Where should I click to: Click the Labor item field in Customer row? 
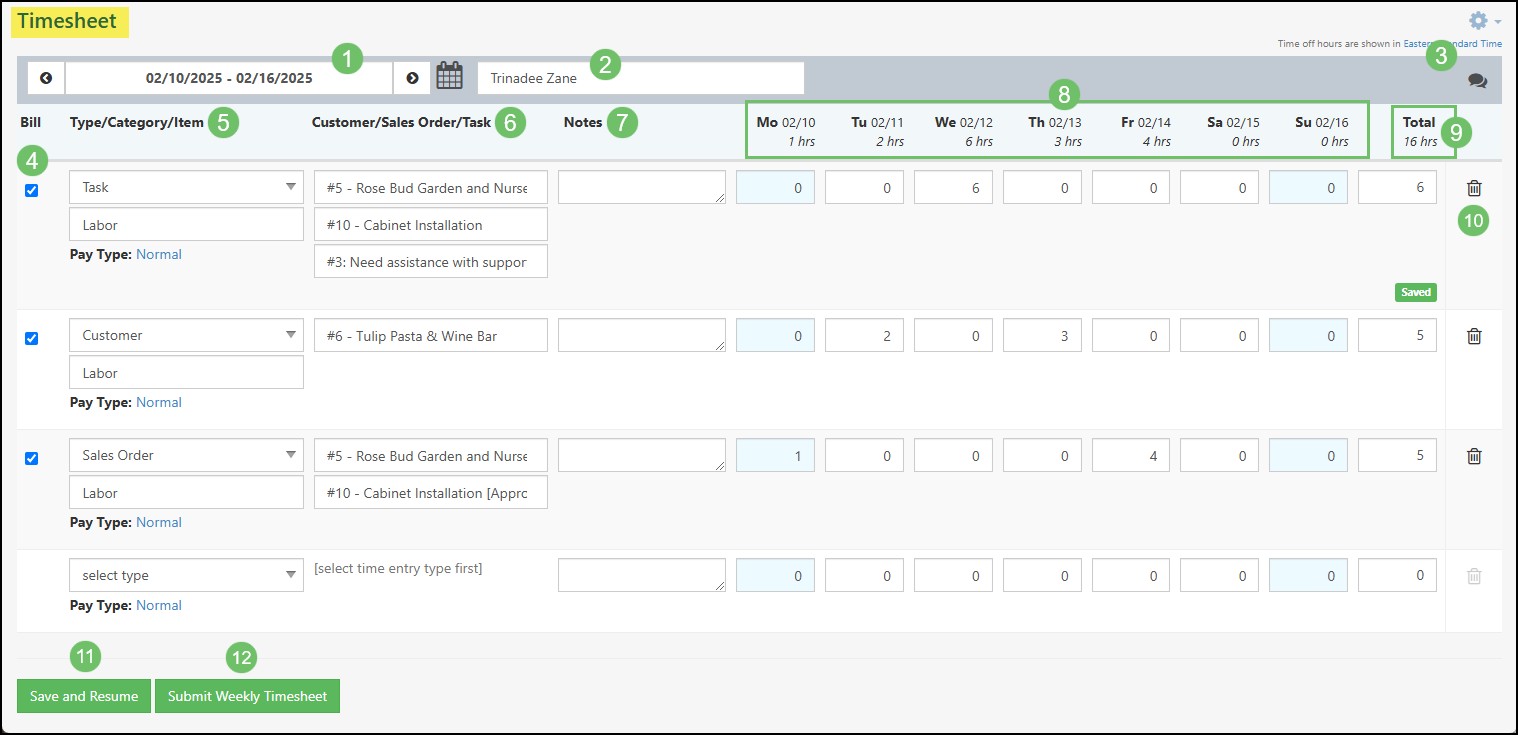pyautogui.click(x=186, y=373)
